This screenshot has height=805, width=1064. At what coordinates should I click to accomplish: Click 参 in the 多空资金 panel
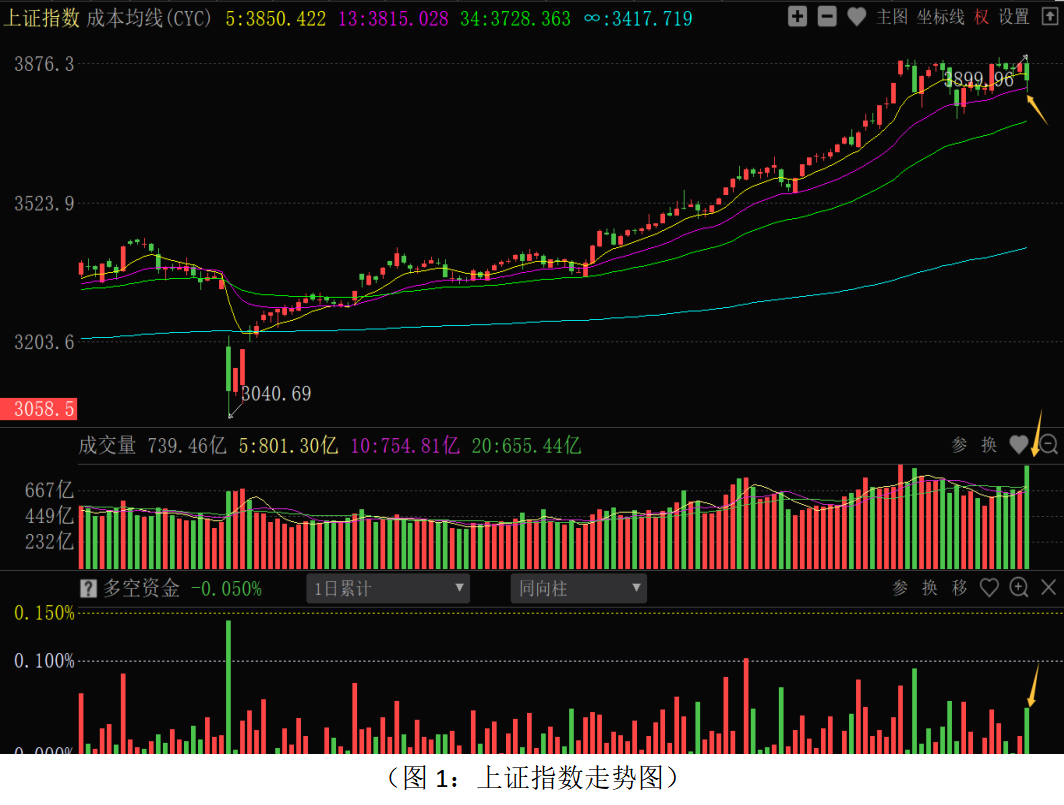[900, 588]
